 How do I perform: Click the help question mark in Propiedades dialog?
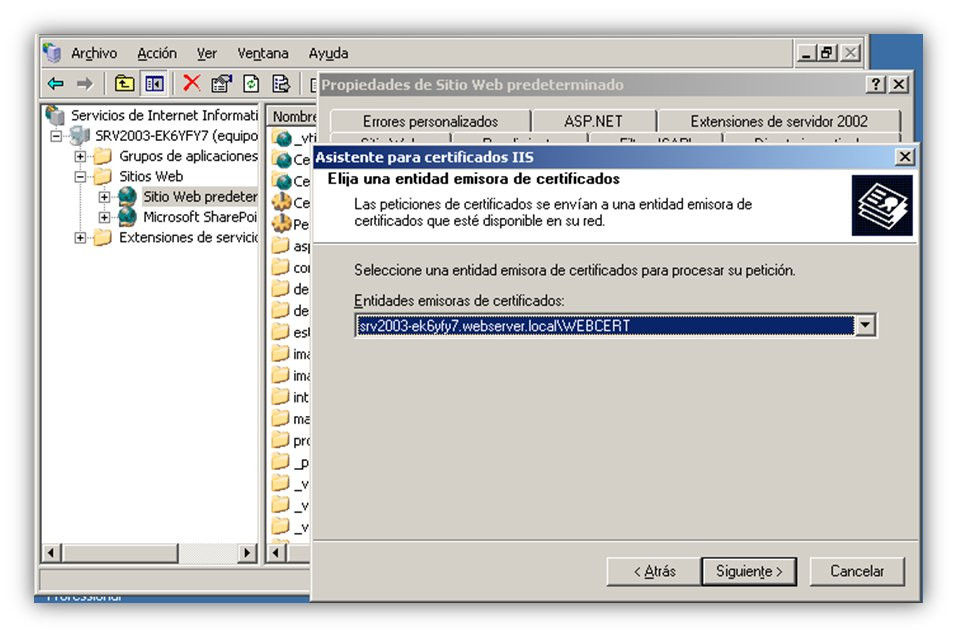tap(876, 84)
